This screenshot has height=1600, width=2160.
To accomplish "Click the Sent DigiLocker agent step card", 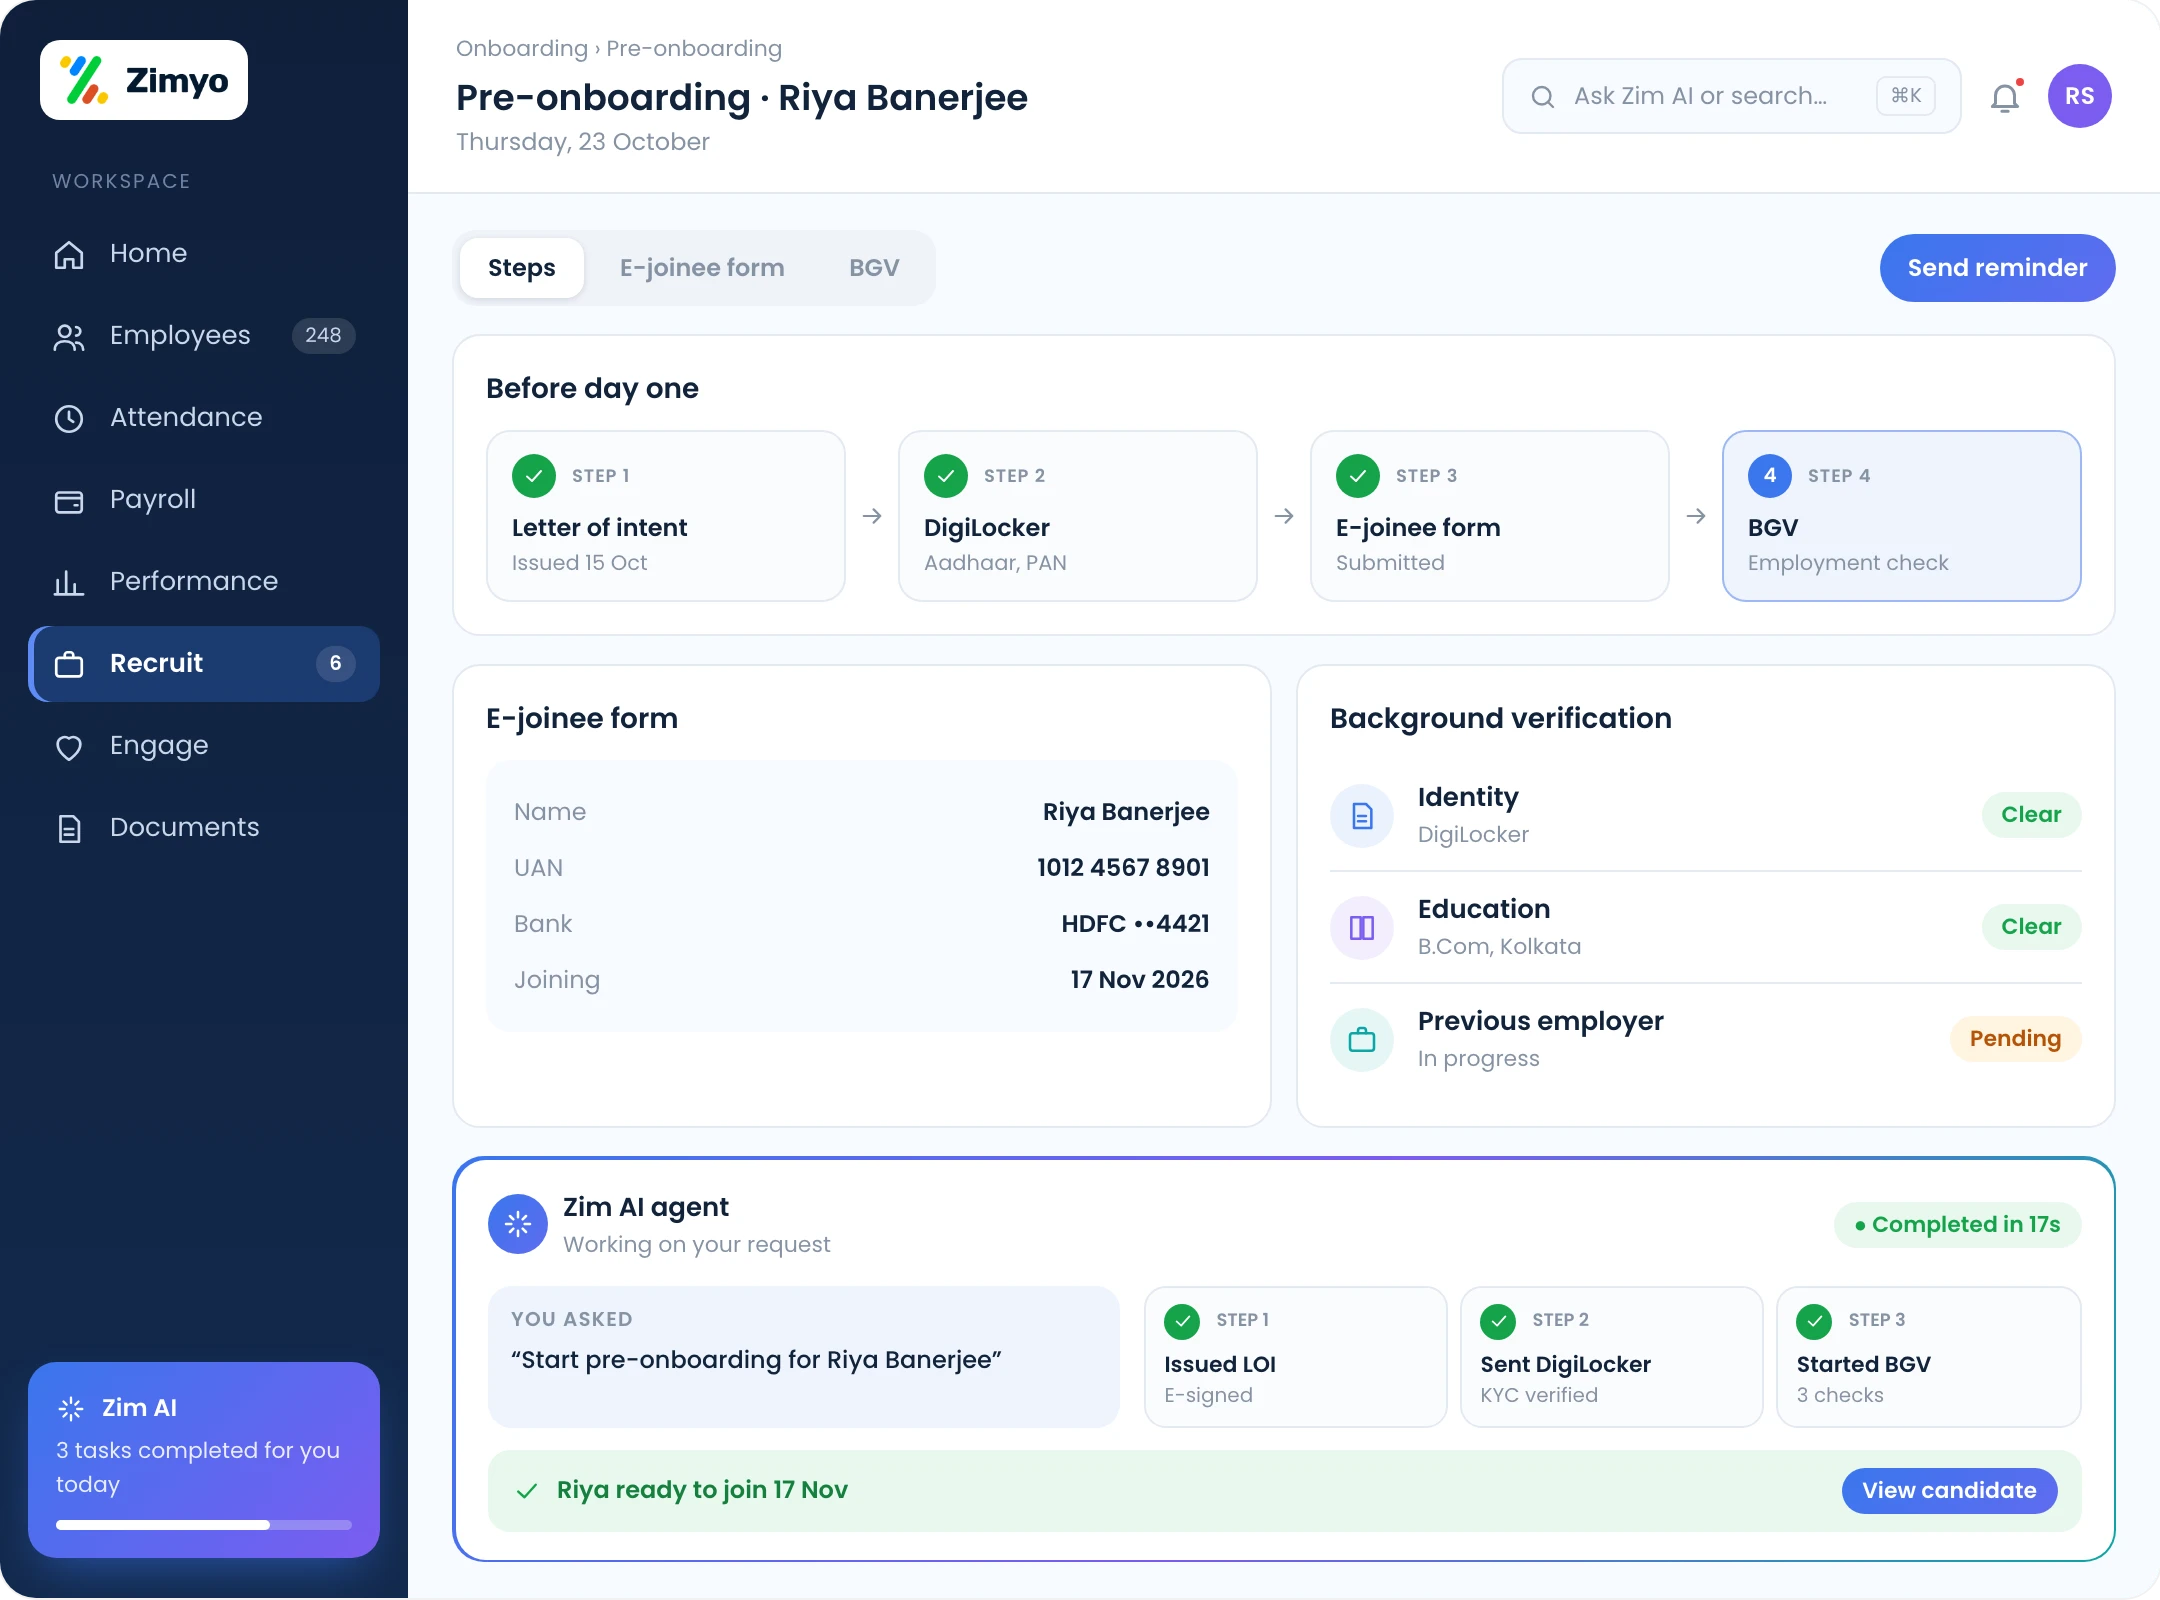I will (x=1612, y=1357).
